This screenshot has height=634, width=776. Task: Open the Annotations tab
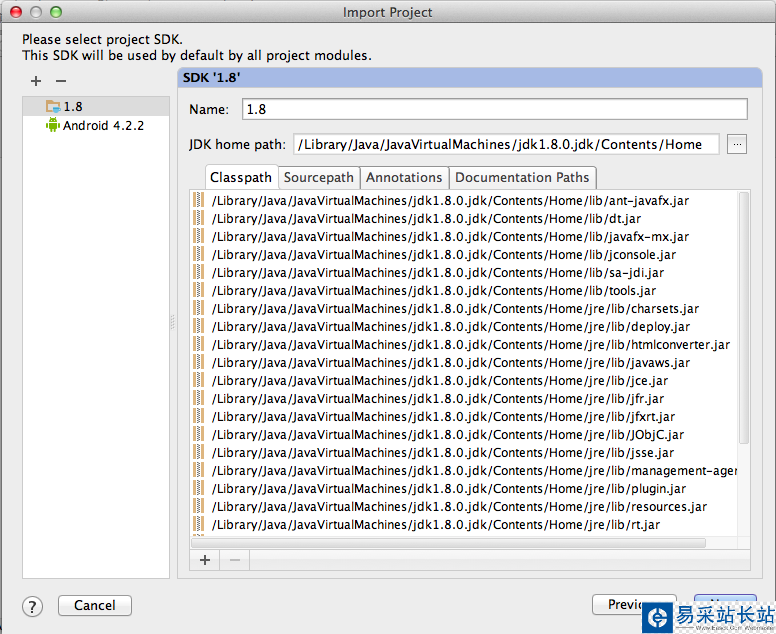tap(404, 178)
